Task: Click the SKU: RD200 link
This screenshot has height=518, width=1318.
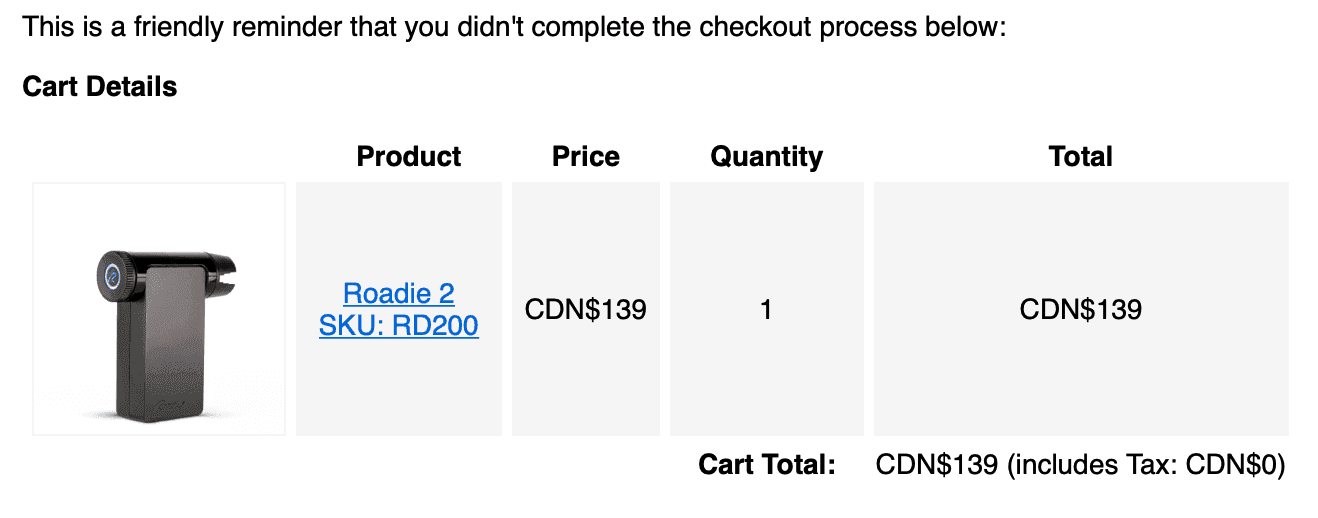Action: [x=398, y=326]
